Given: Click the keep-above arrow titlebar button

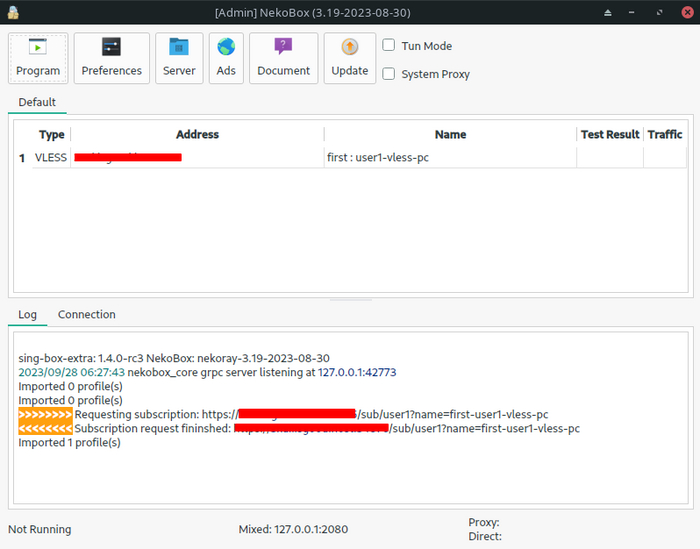Looking at the screenshot, I should (608, 13).
